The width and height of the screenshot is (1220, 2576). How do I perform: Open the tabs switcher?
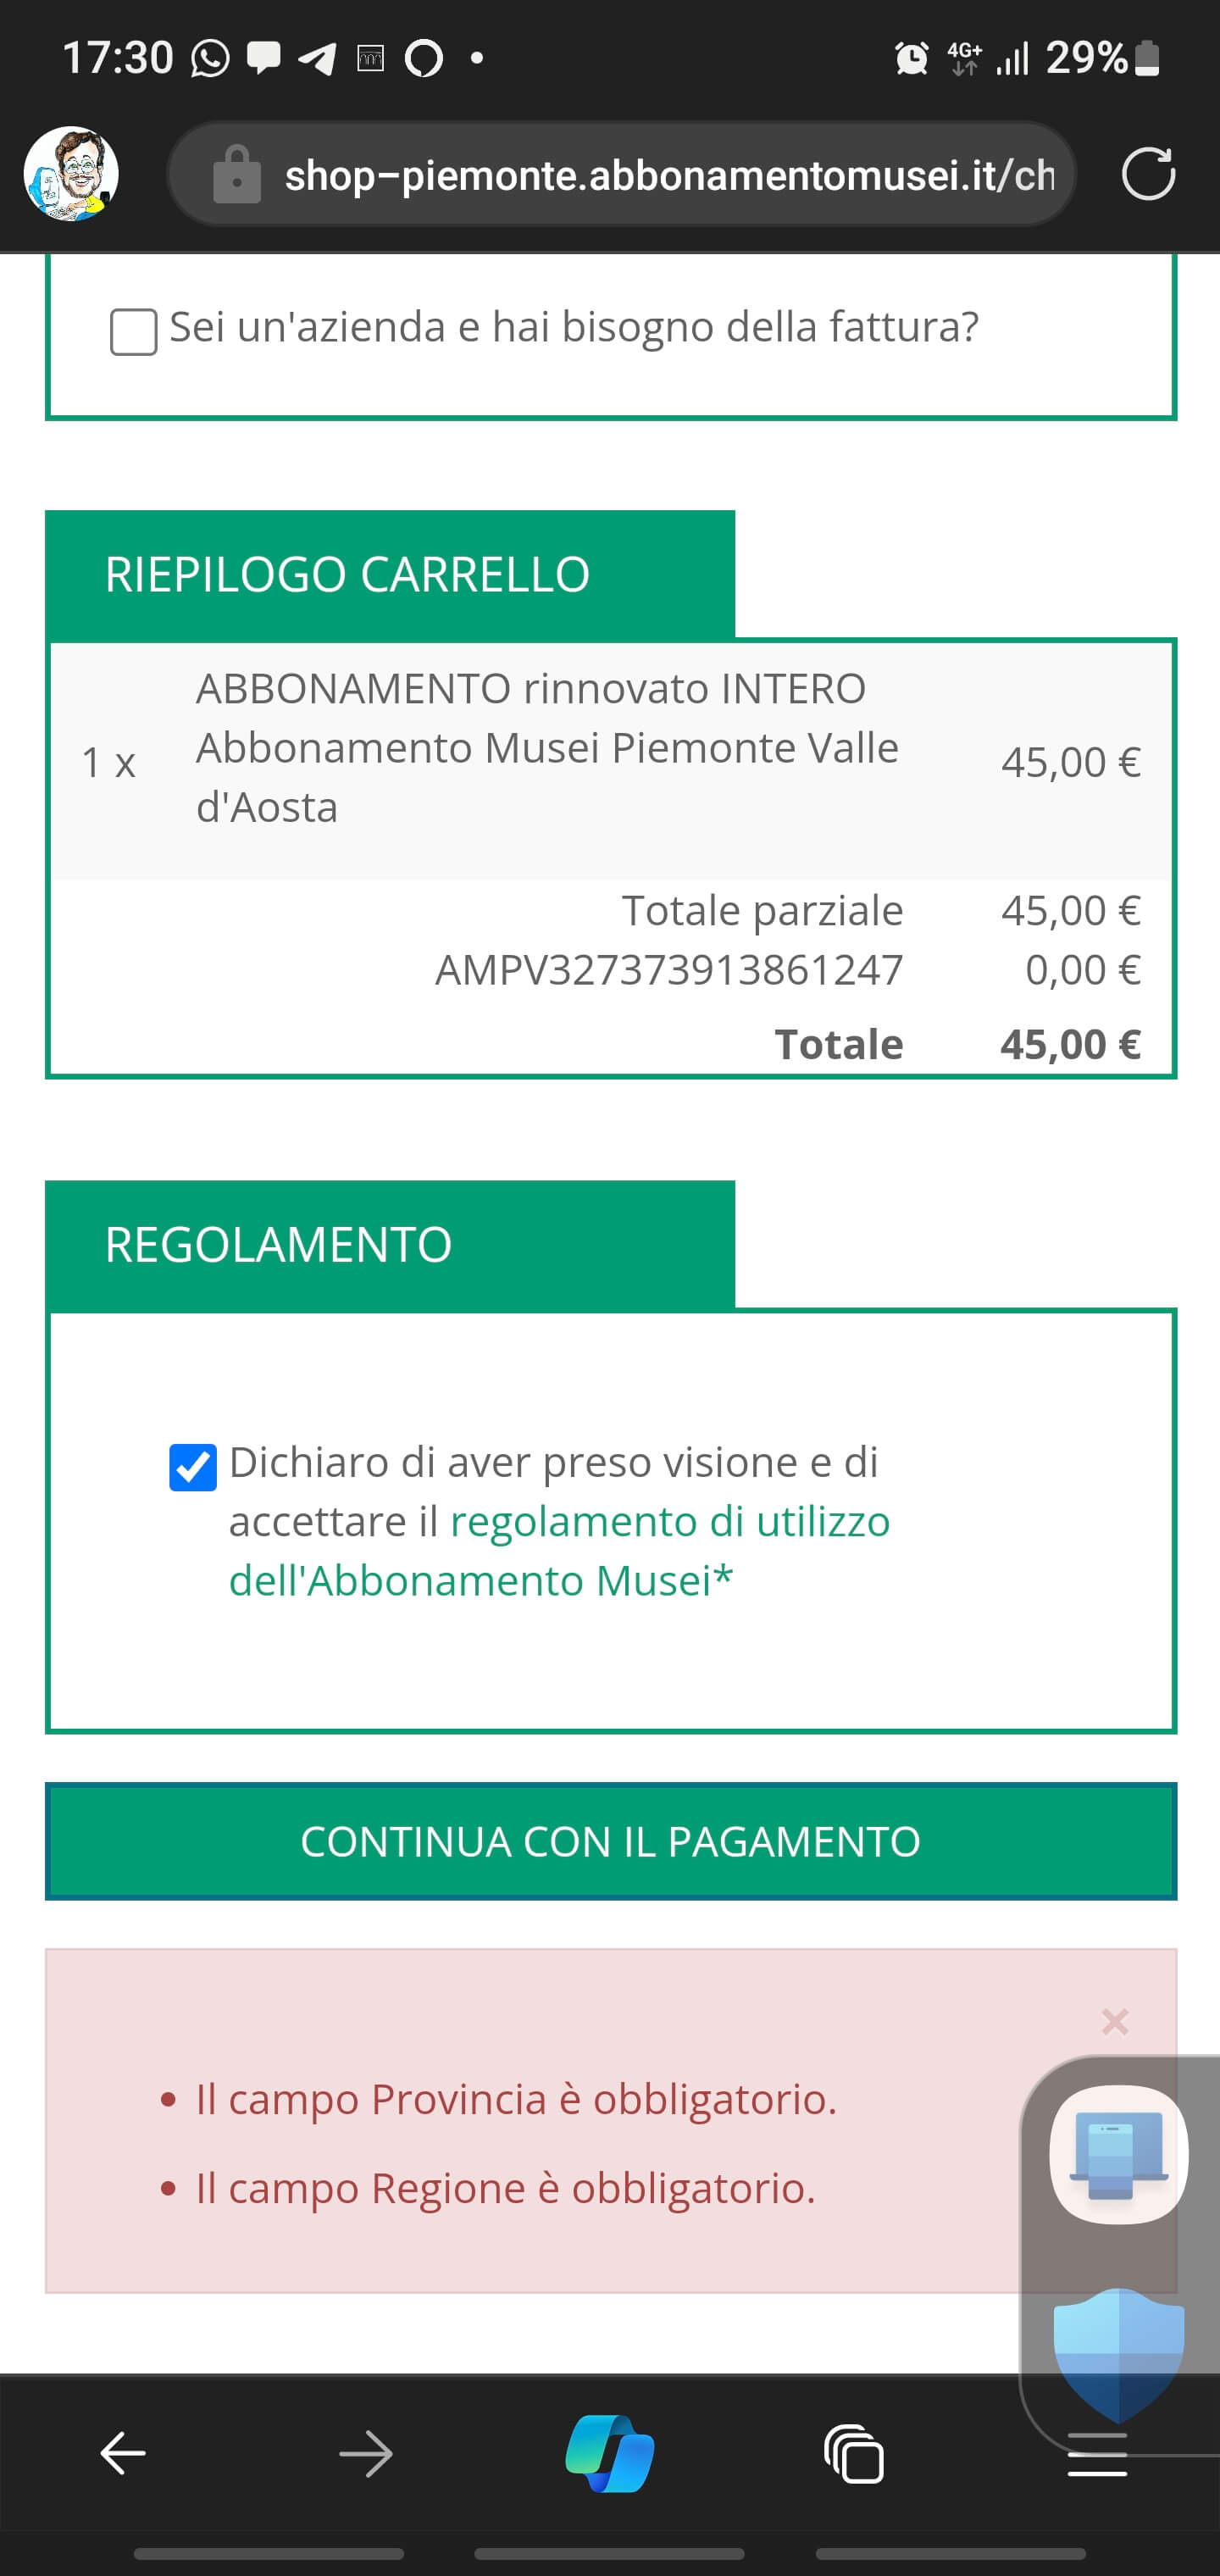pos(854,2453)
